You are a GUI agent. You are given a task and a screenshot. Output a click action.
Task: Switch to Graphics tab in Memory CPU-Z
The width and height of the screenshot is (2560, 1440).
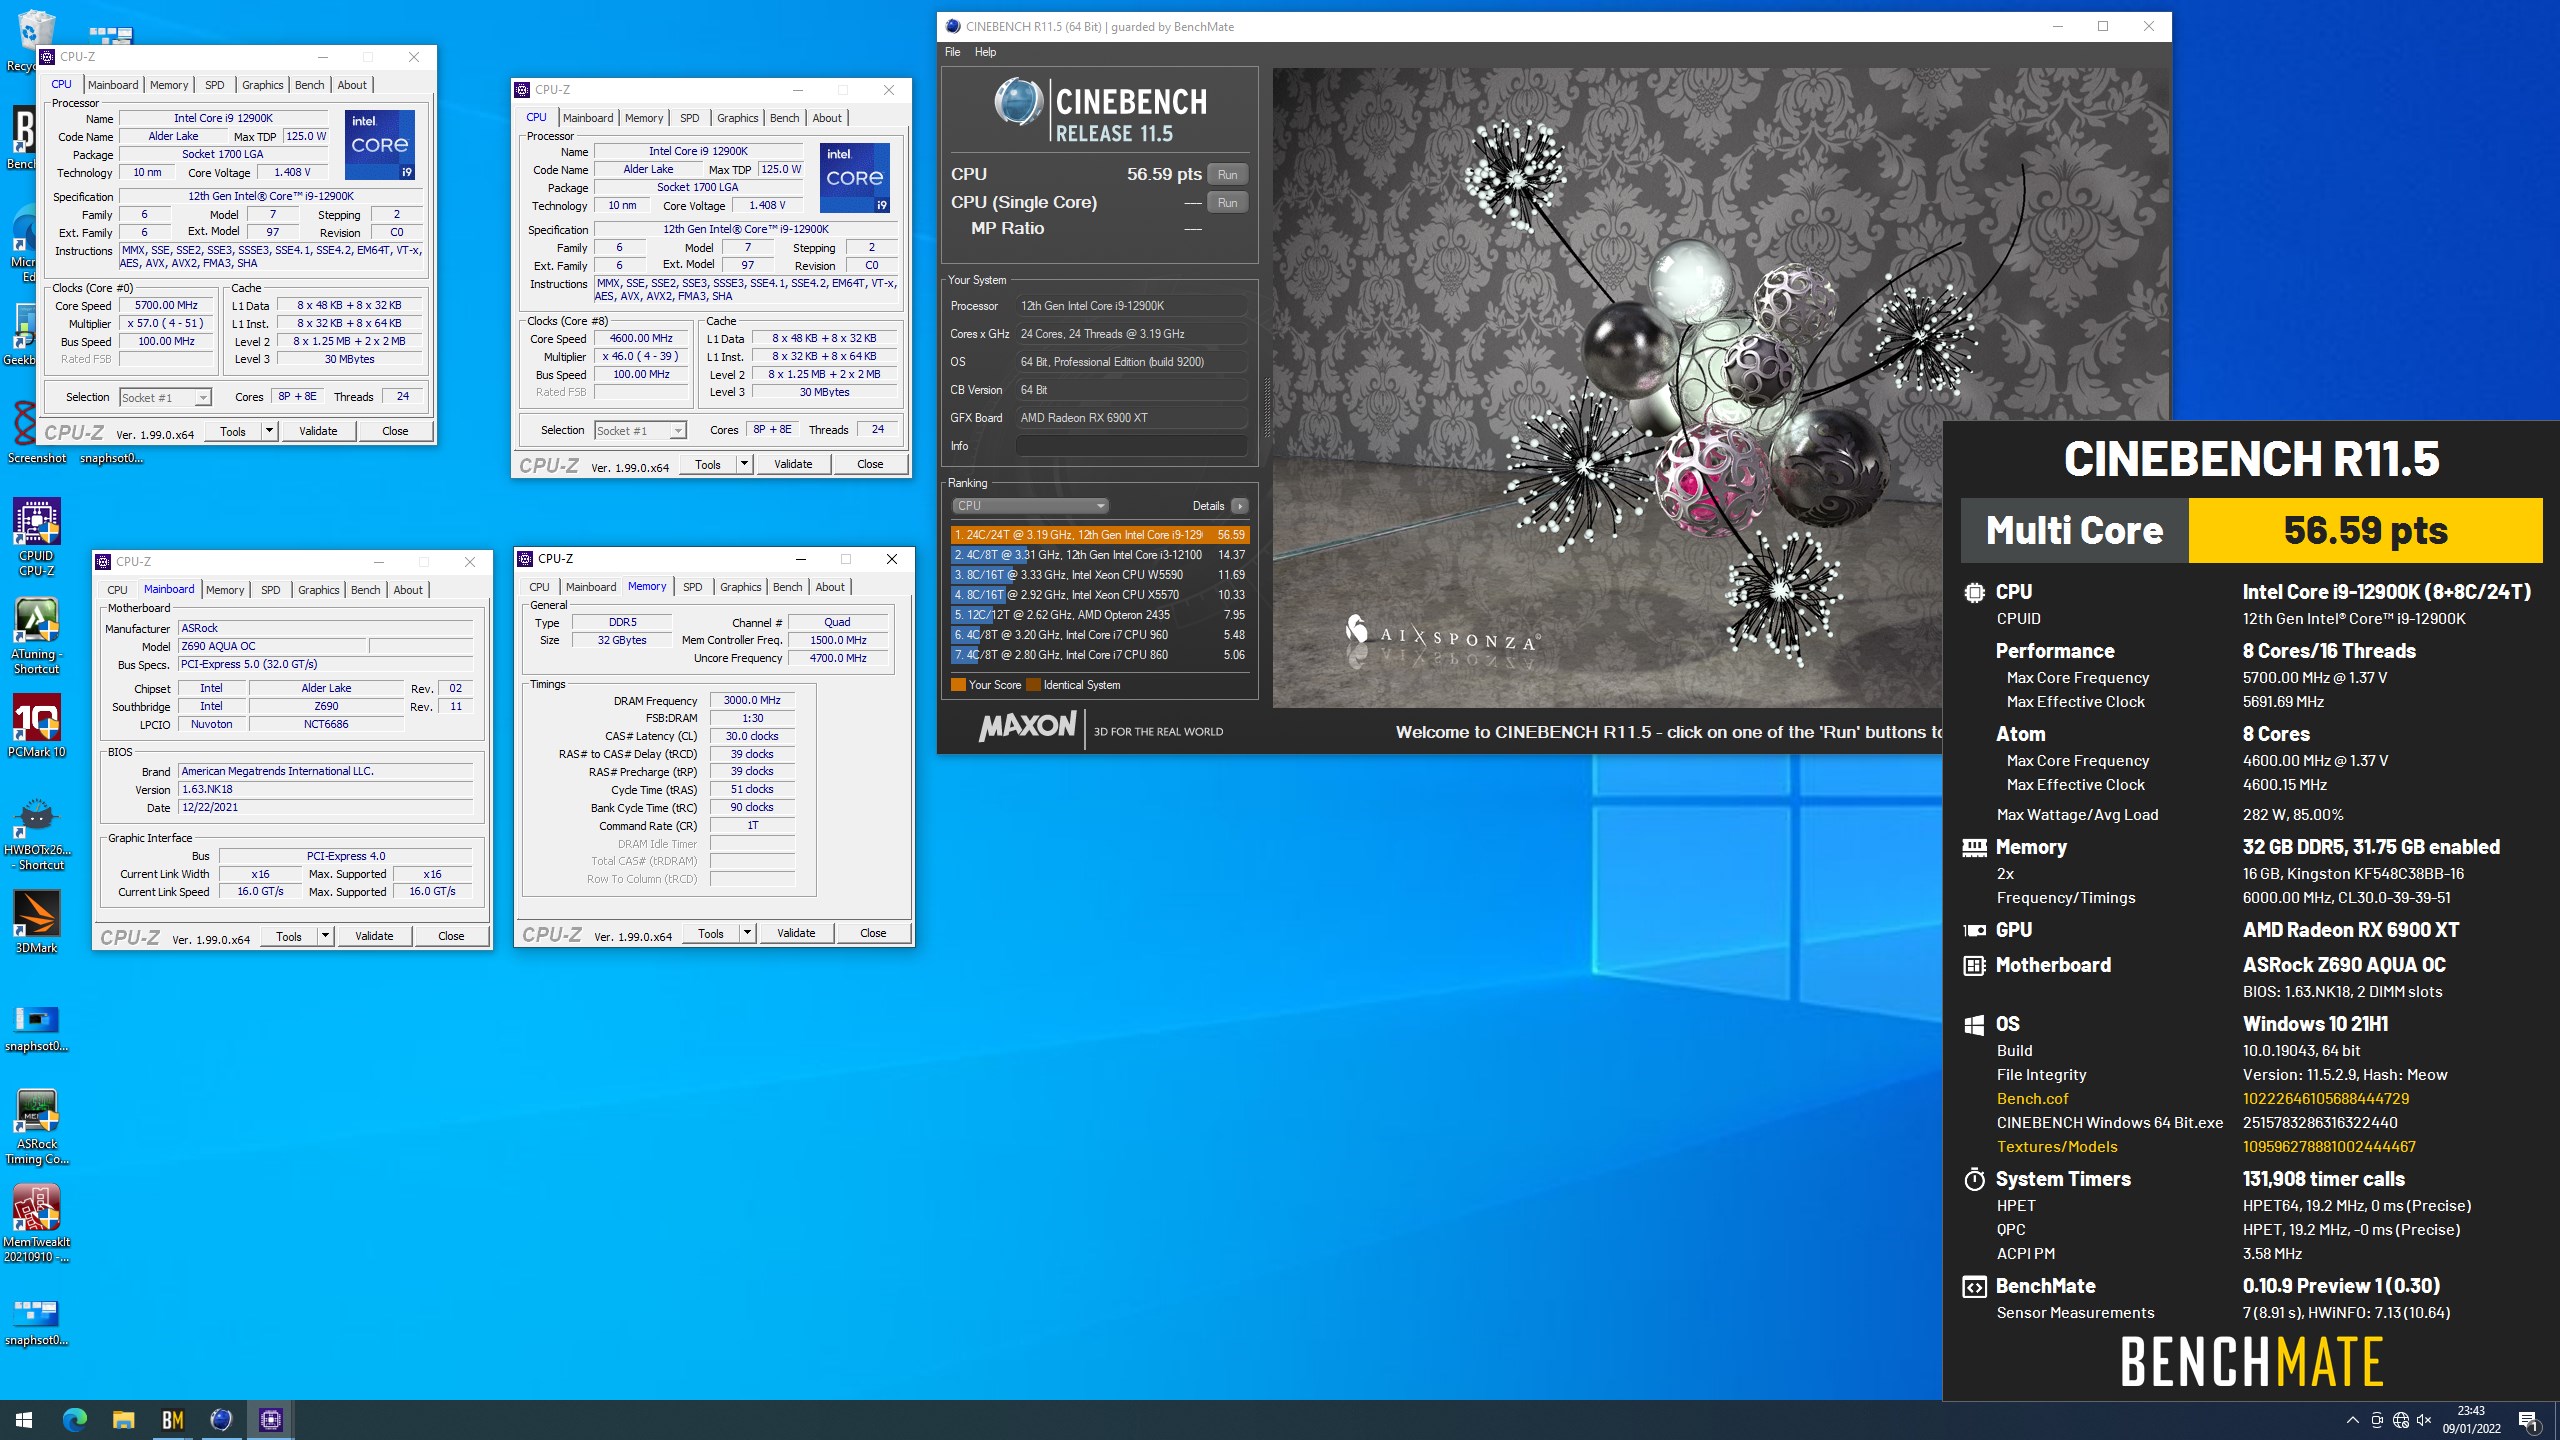741,587
